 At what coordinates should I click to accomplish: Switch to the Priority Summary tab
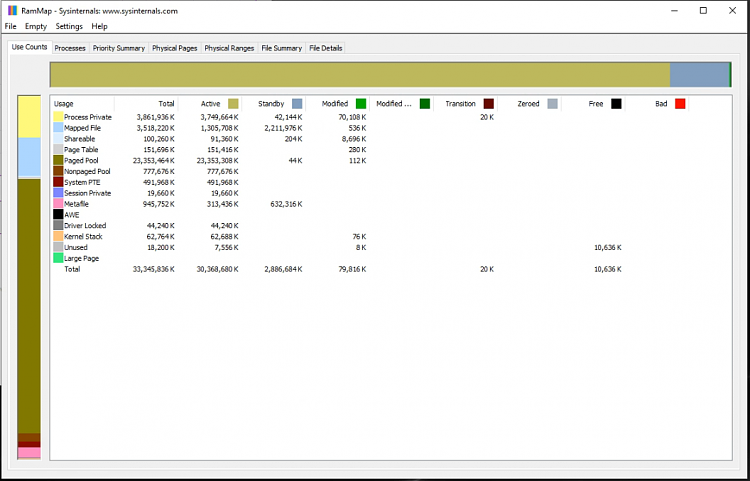tap(119, 48)
